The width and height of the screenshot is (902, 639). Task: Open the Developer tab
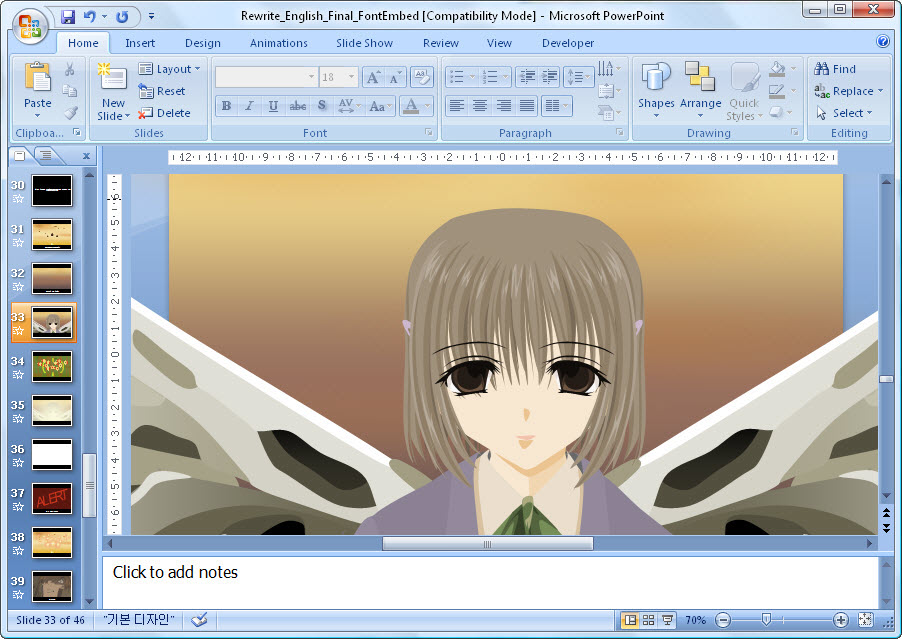click(x=568, y=43)
